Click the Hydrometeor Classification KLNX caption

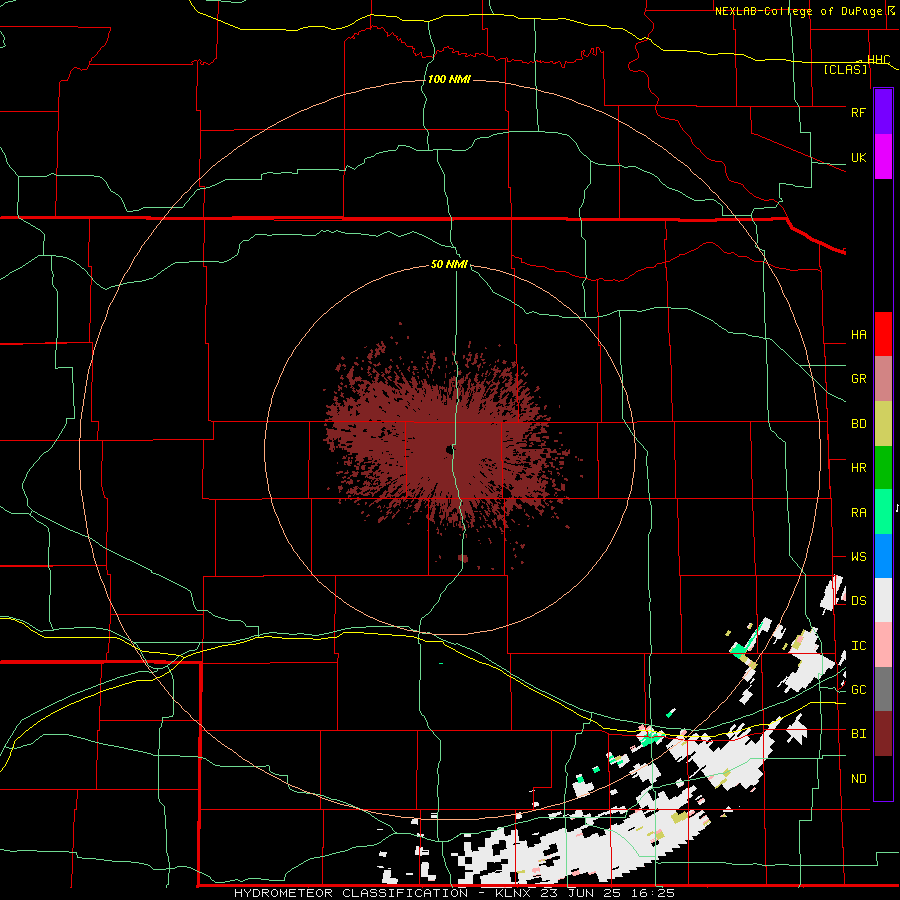[454, 893]
